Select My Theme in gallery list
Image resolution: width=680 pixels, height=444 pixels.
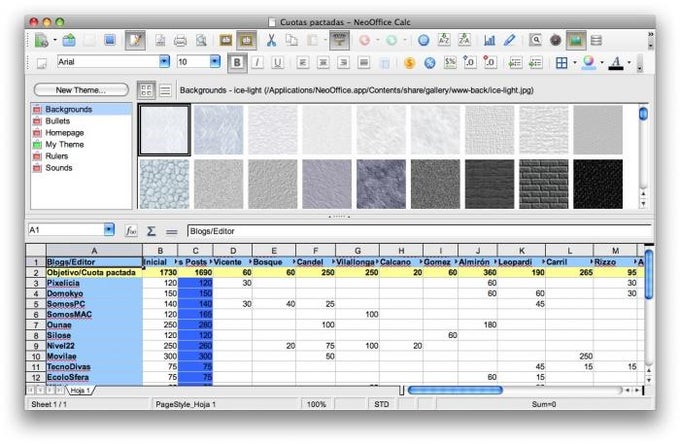pos(82,144)
